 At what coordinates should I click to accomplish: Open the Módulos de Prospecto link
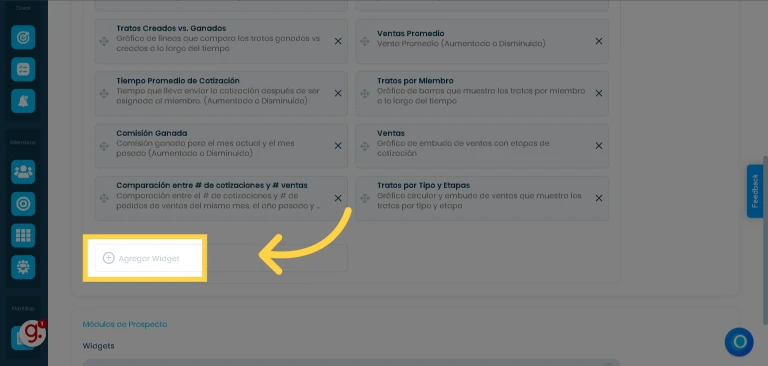125,324
